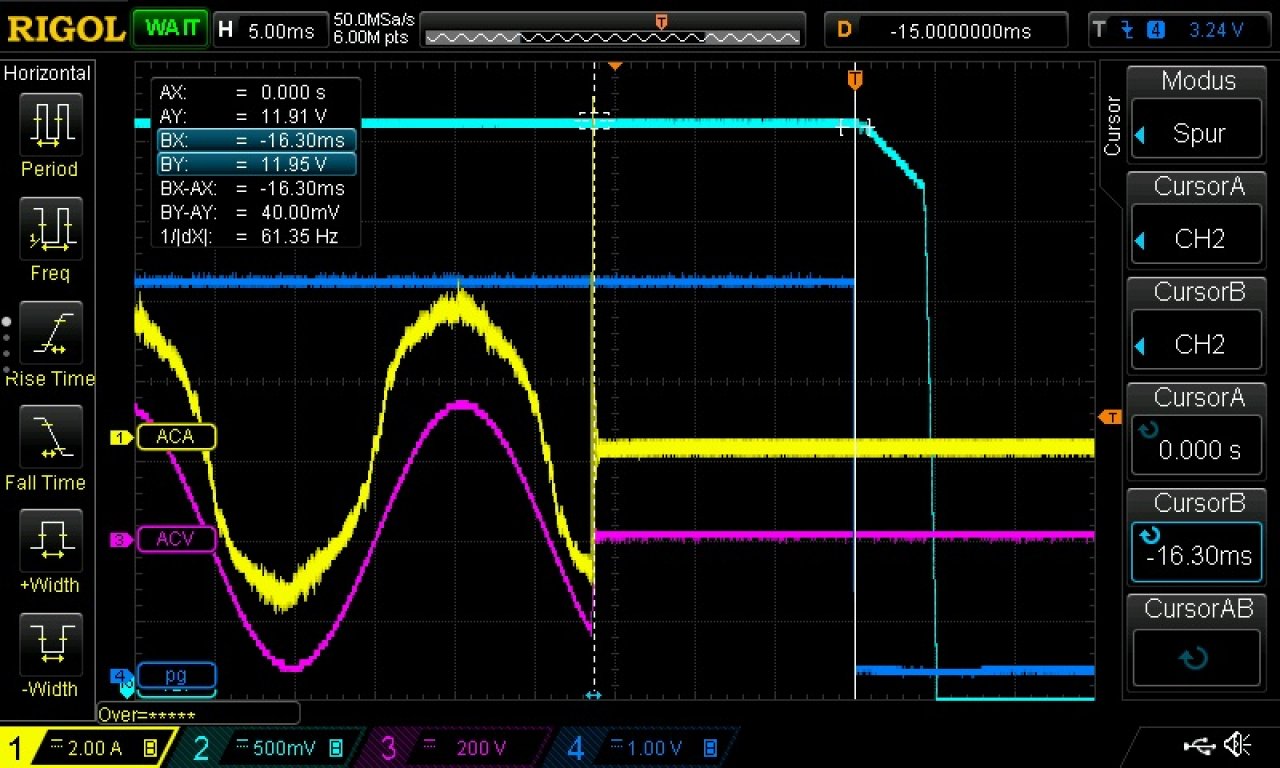
Task: Select the Fall Time measurement icon
Action: tap(50, 439)
